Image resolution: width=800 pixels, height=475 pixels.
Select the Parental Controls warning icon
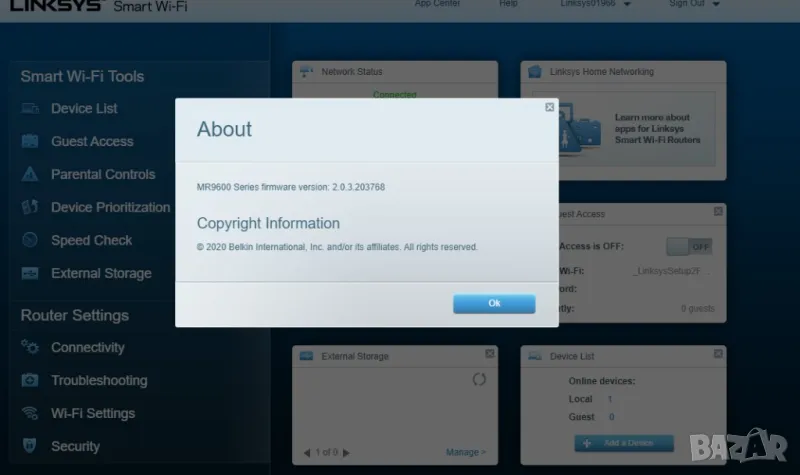30,175
